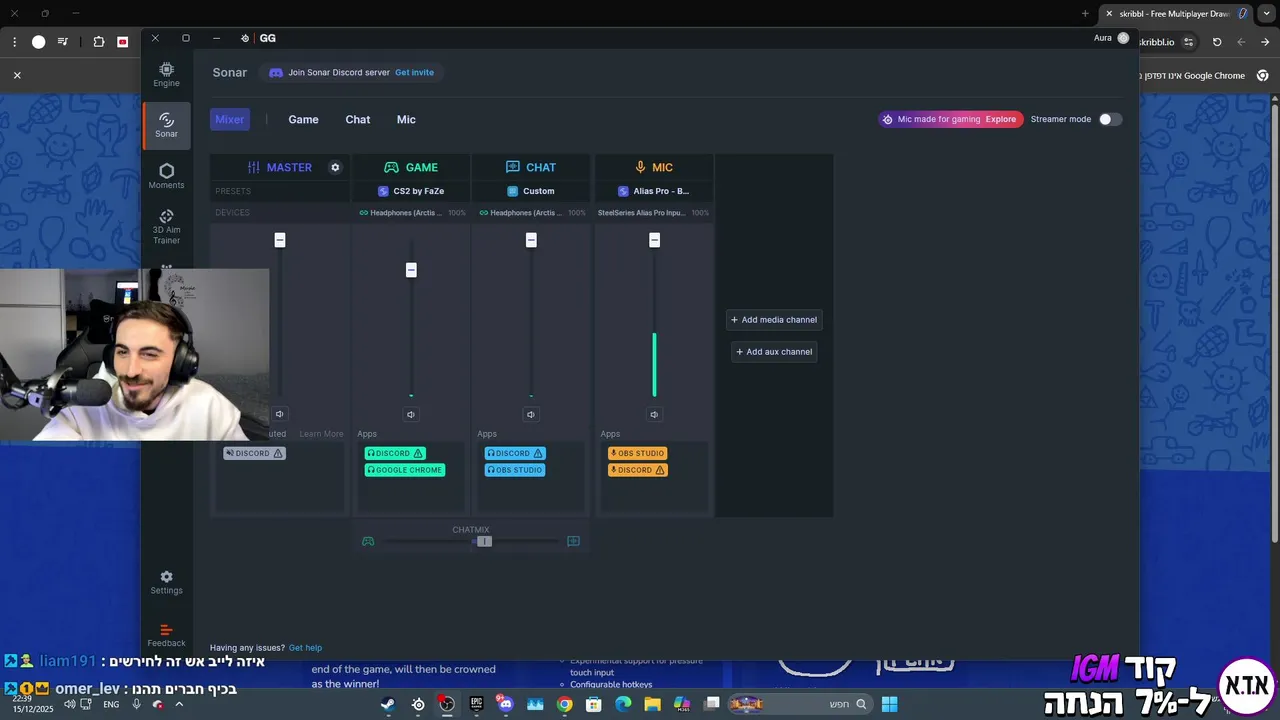
Task: Open Epic Games from the taskbar
Action: pos(477,704)
